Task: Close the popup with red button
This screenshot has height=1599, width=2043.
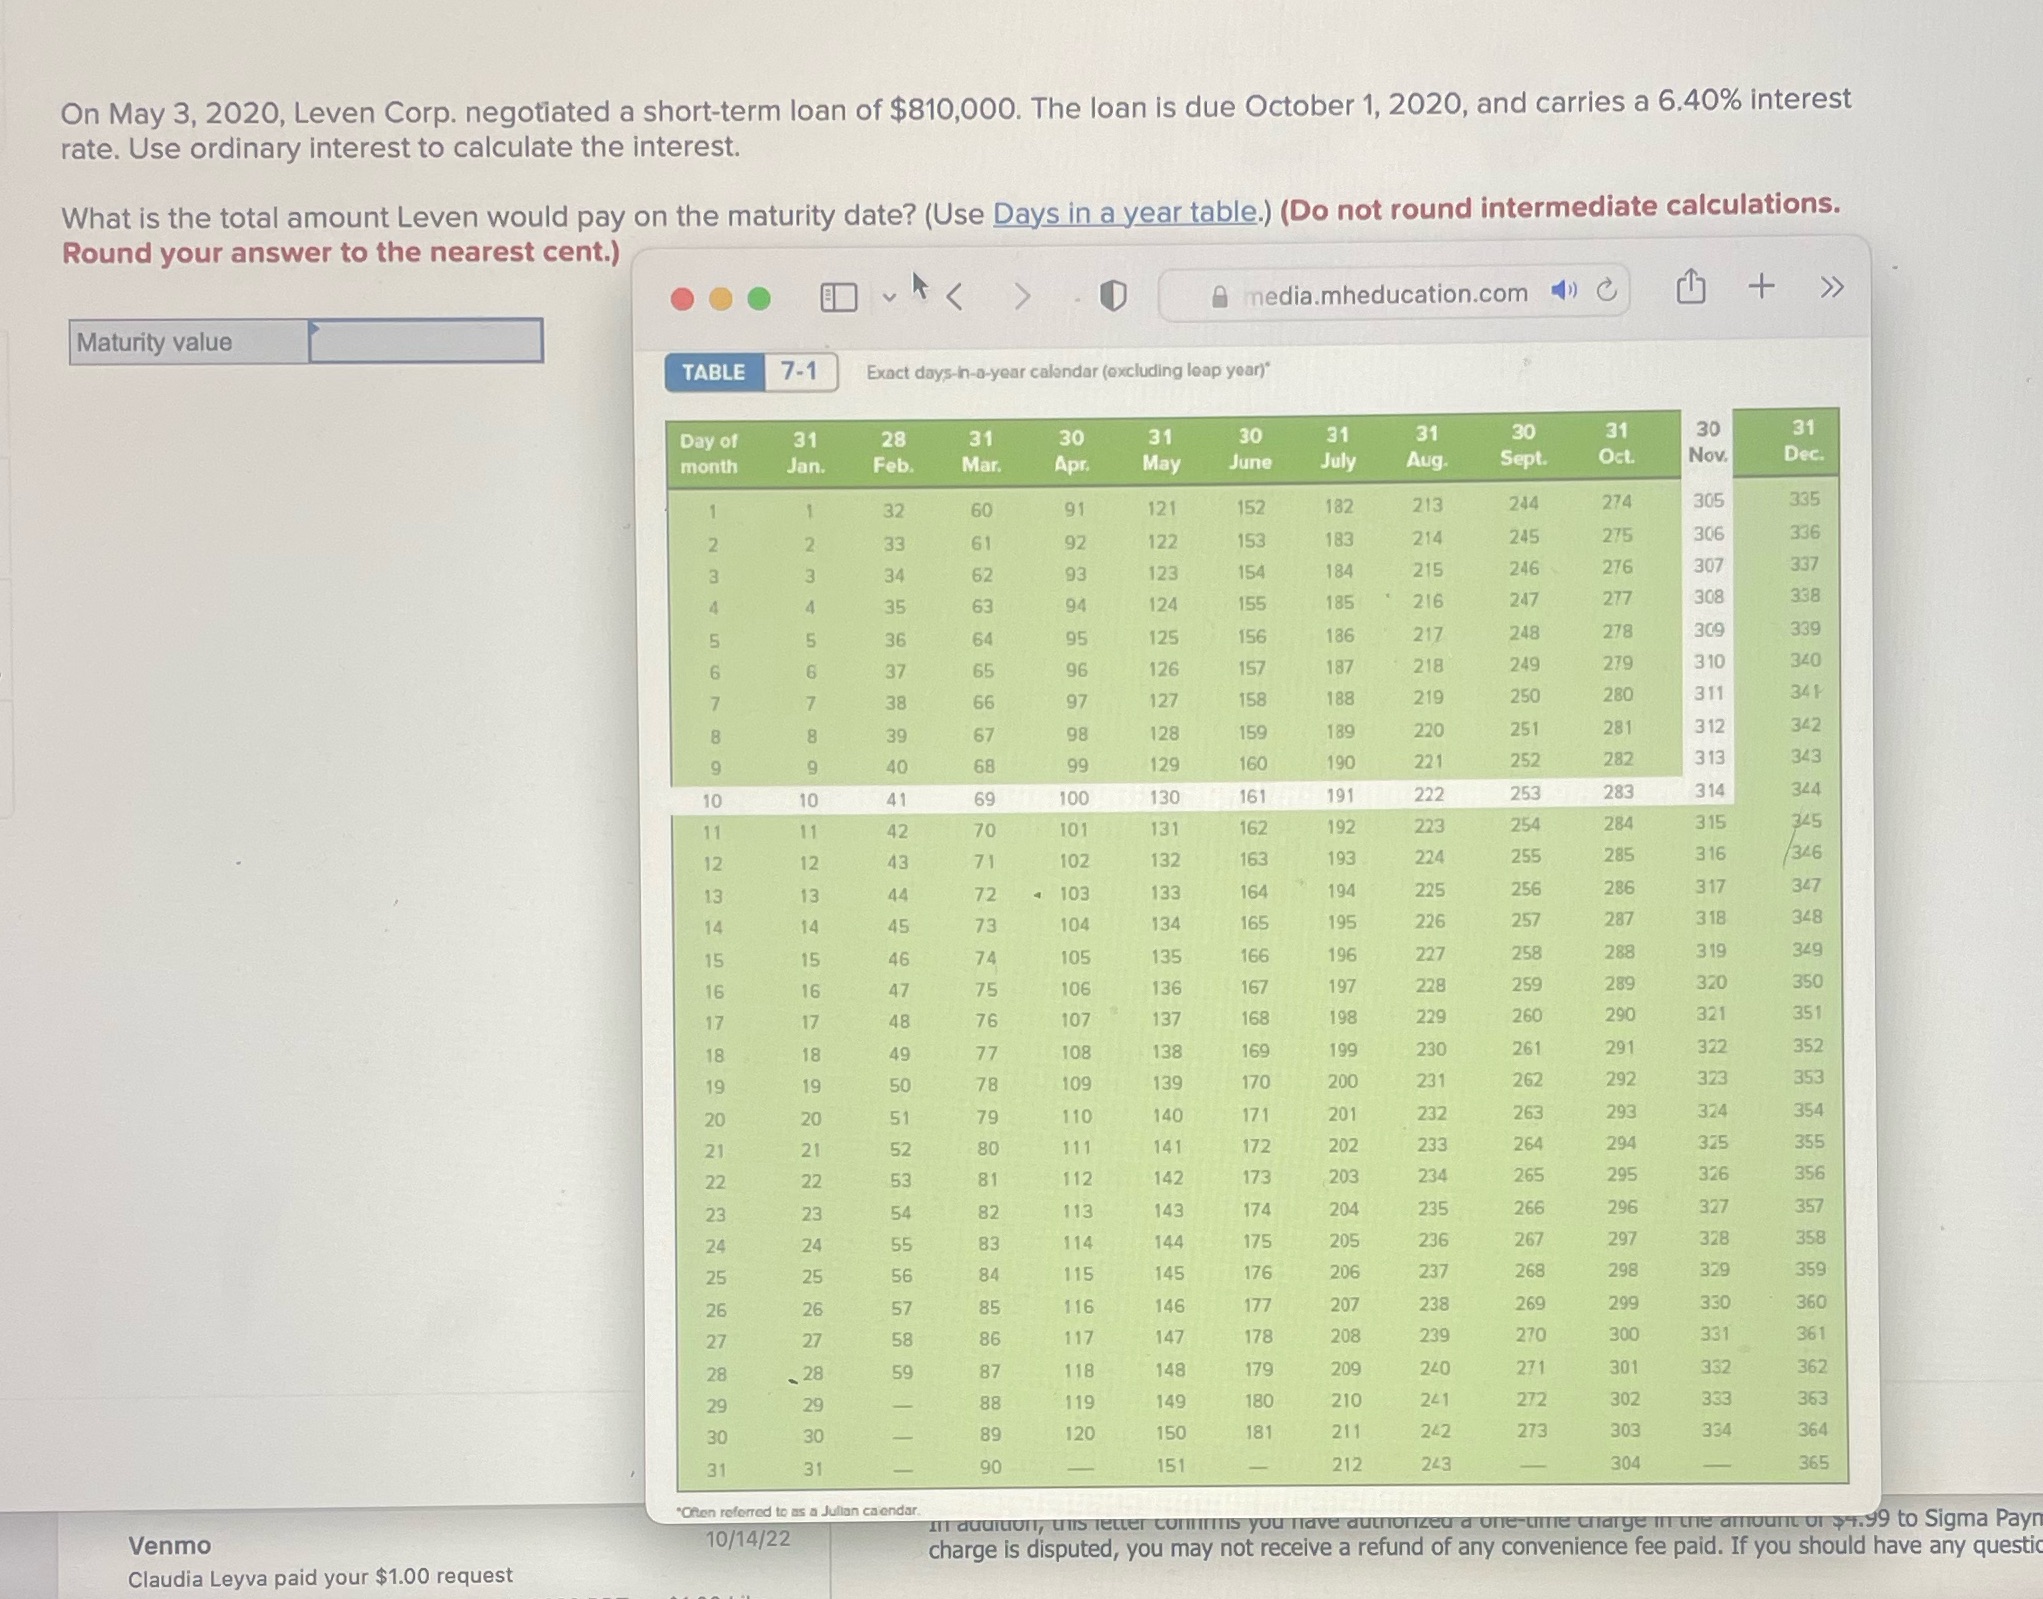Action: tap(682, 299)
